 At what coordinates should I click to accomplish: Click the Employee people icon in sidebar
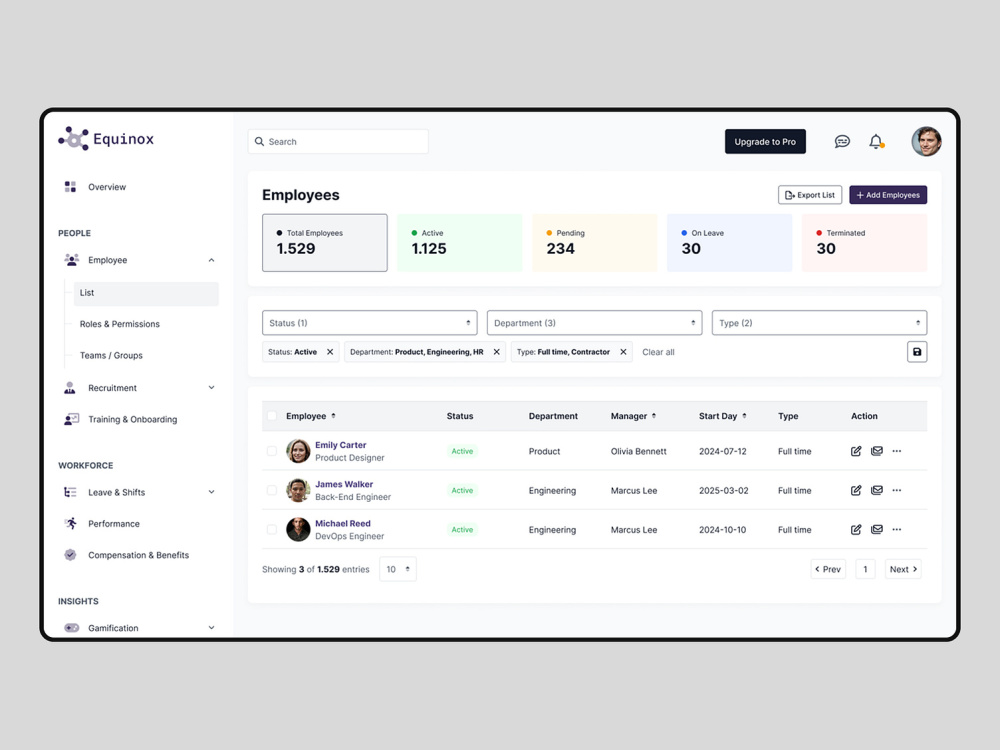pyautogui.click(x=71, y=260)
